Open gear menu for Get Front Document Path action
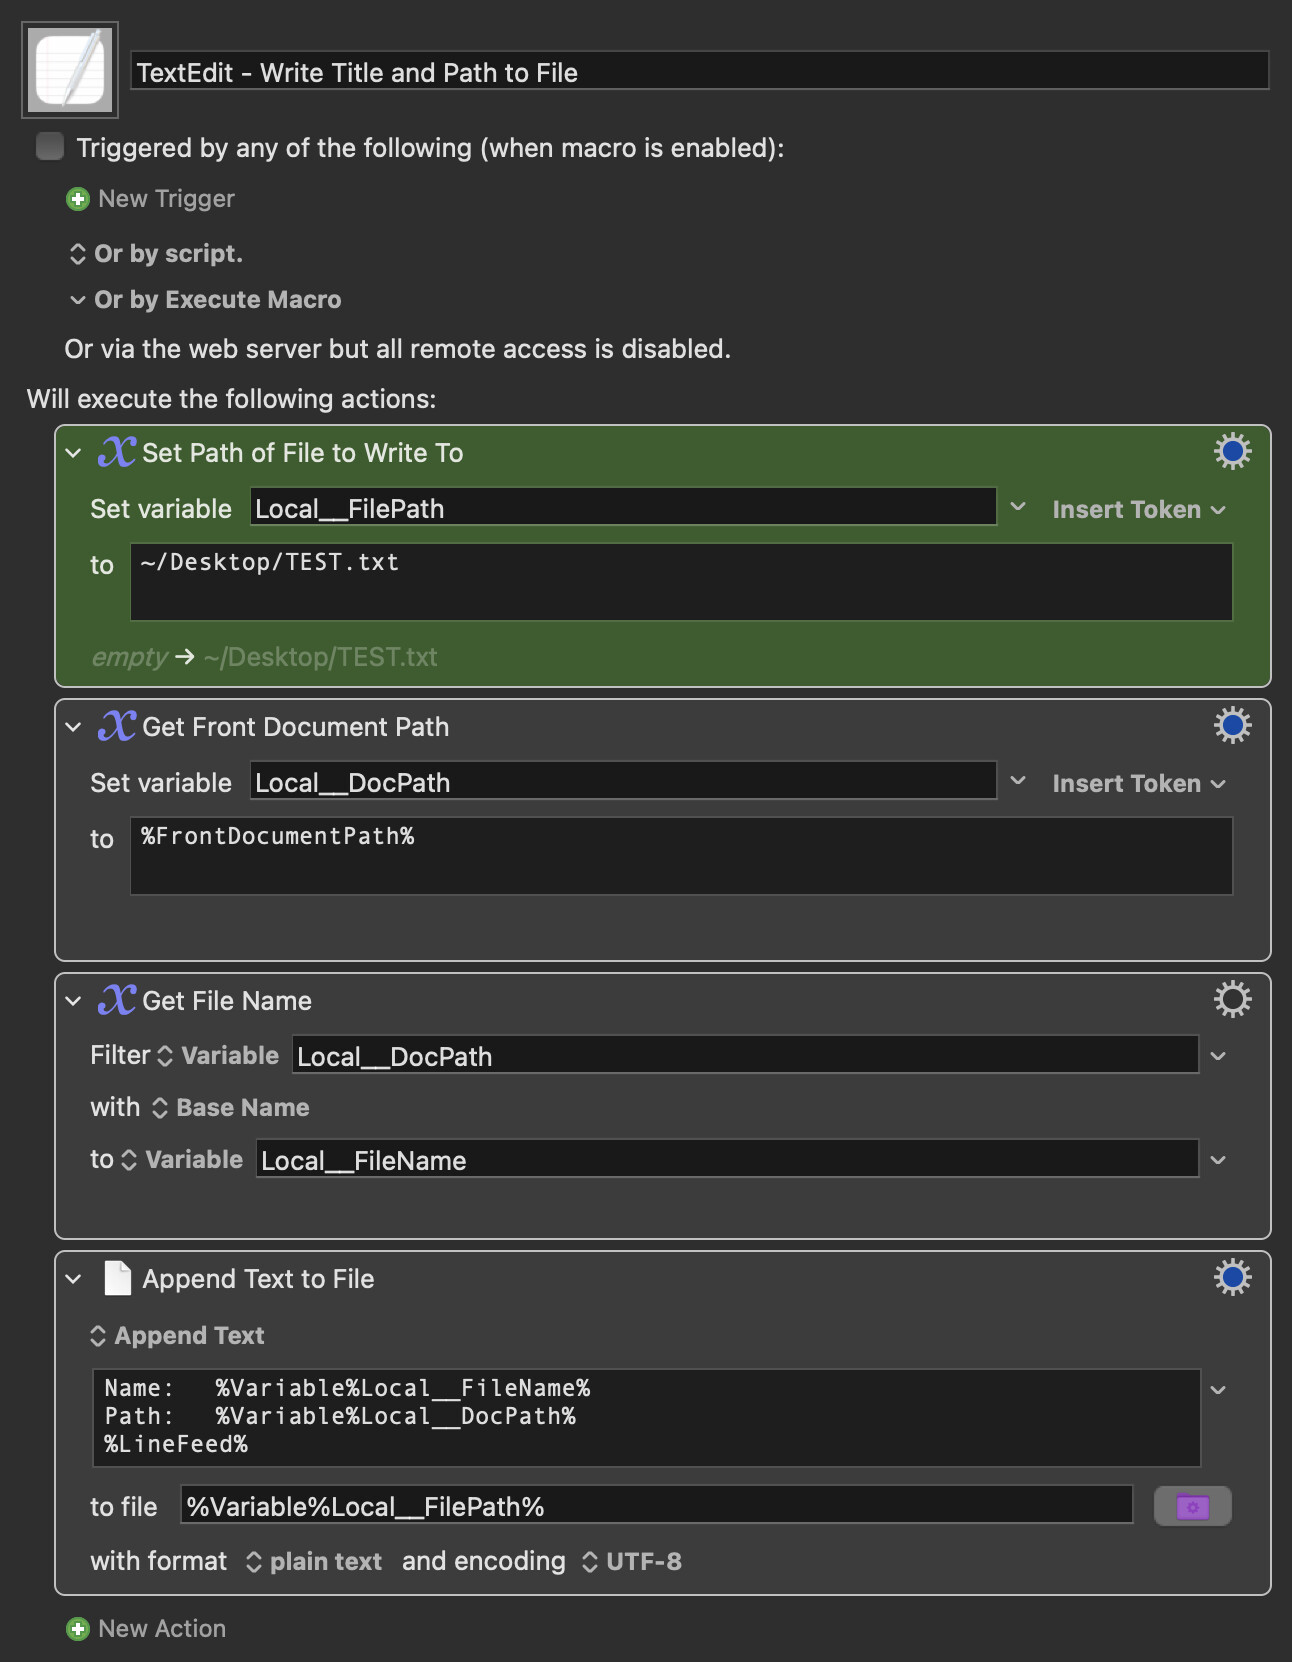 [1232, 726]
